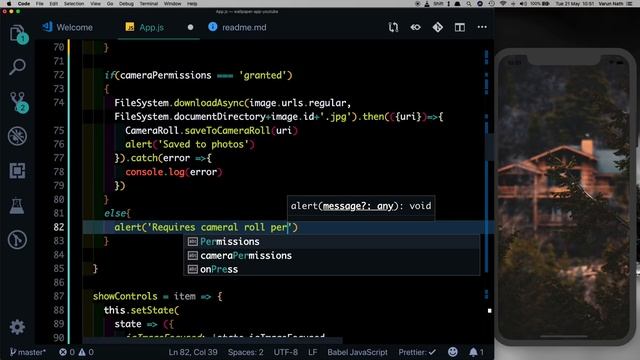The height and width of the screenshot is (360, 640).
Task: Click the Spotlight search icon in menu bar
Action: (469, 4)
